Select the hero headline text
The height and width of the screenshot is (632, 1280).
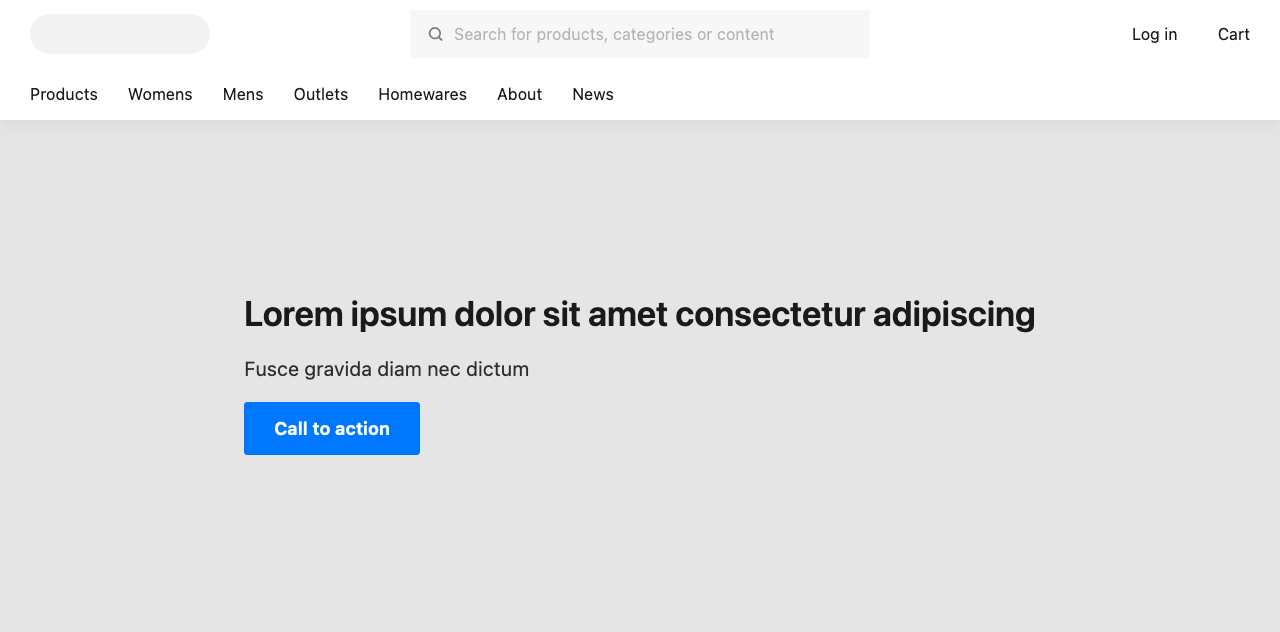click(639, 314)
